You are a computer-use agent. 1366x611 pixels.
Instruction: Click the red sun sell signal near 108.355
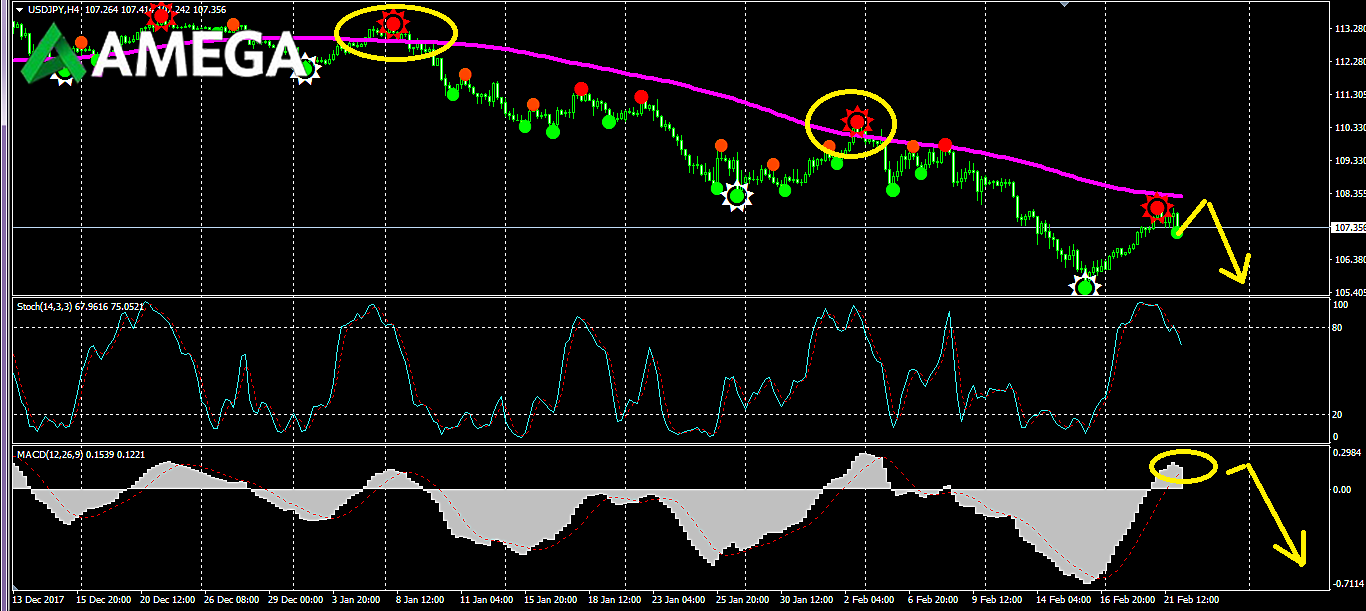pyautogui.click(x=1158, y=208)
